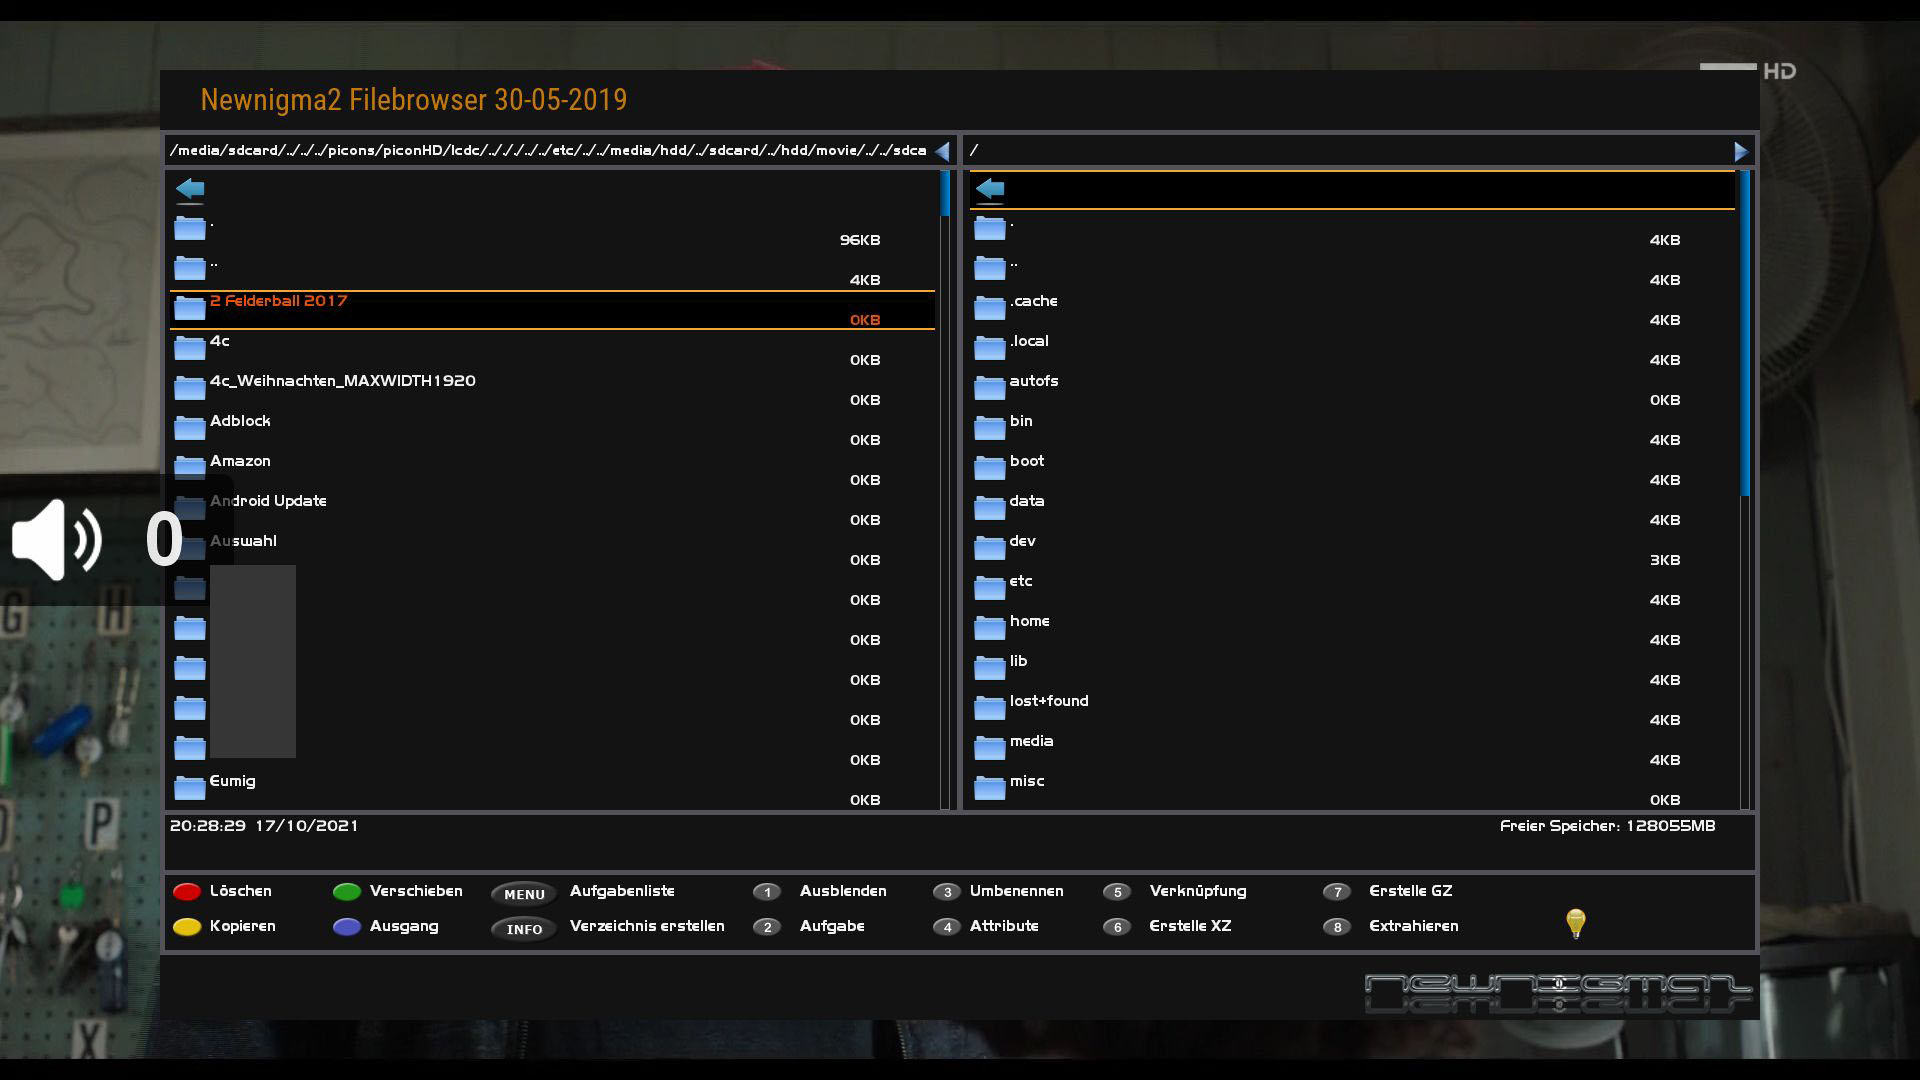This screenshot has height=1080, width=1920.
Task: Click key 8 Extrahieren
Action: click(1337, 927)
